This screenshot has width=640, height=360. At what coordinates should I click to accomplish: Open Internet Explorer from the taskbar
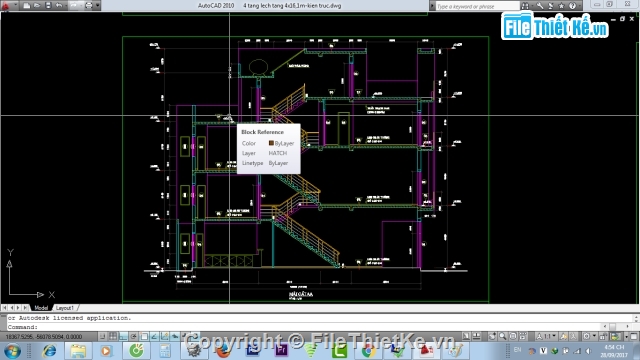click(x=50, y=351)
